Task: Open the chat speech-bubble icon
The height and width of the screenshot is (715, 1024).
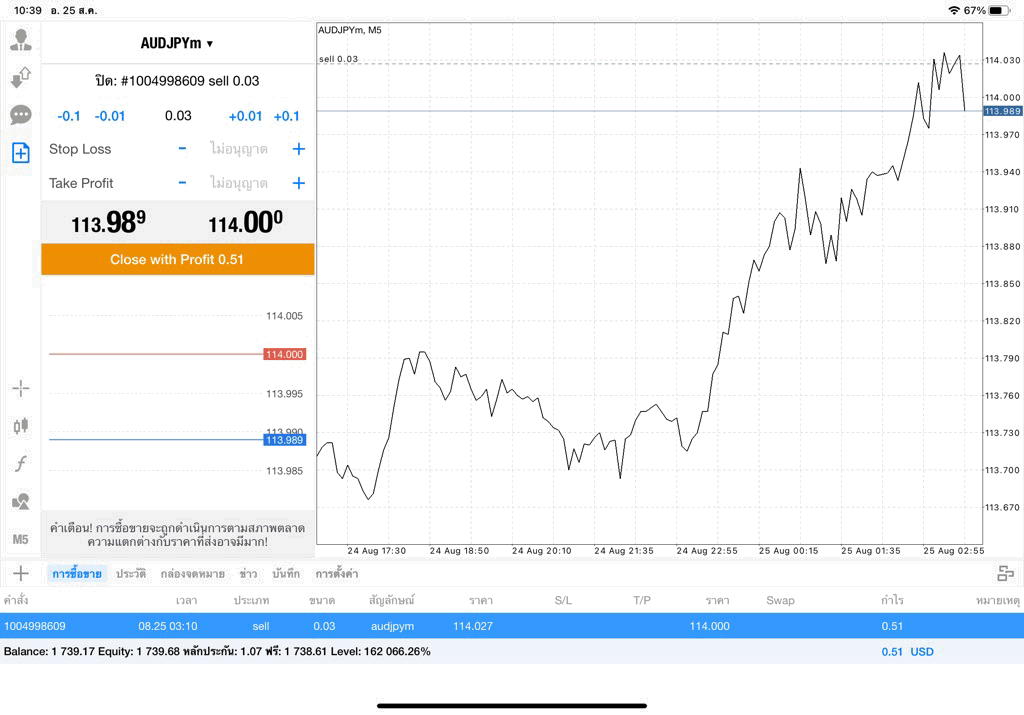Action: 21,115
